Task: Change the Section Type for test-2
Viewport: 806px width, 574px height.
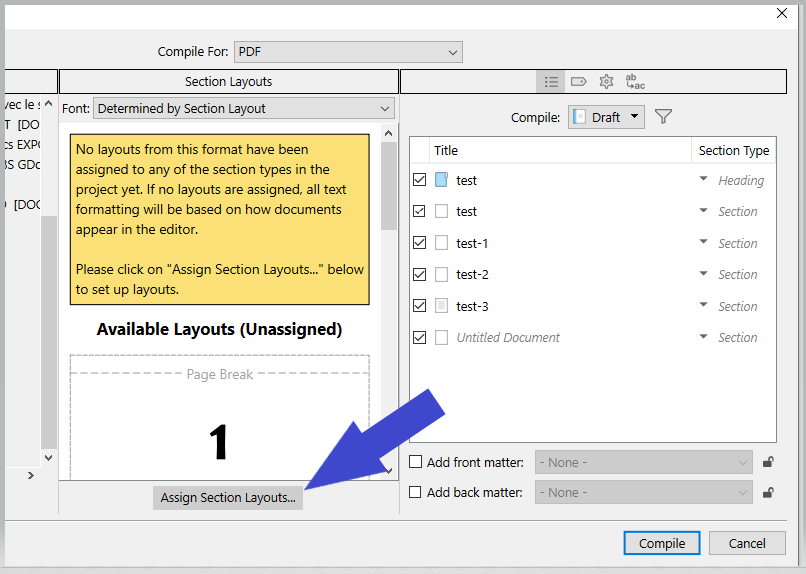Action: coord(732,274)
